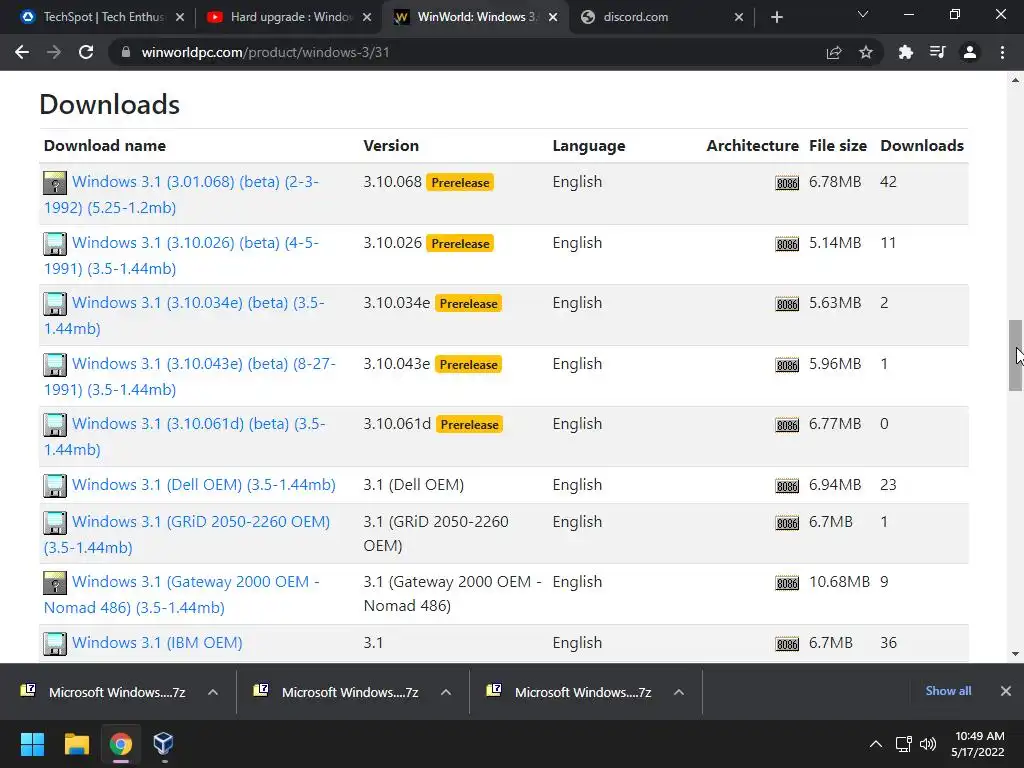Switch to the Hard upgrade YouTube tab
This screenshot has height=768, width=1024.
289,17
